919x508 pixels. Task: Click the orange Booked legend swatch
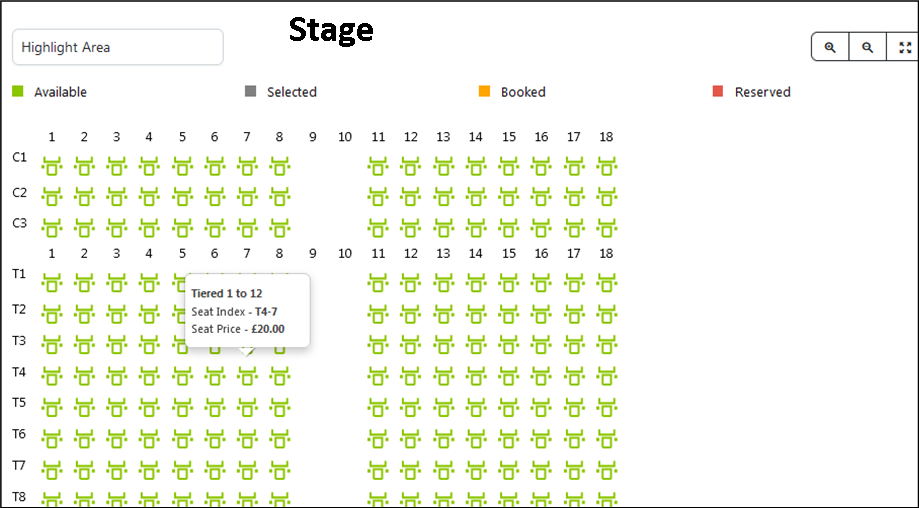(x=484, y=91)
